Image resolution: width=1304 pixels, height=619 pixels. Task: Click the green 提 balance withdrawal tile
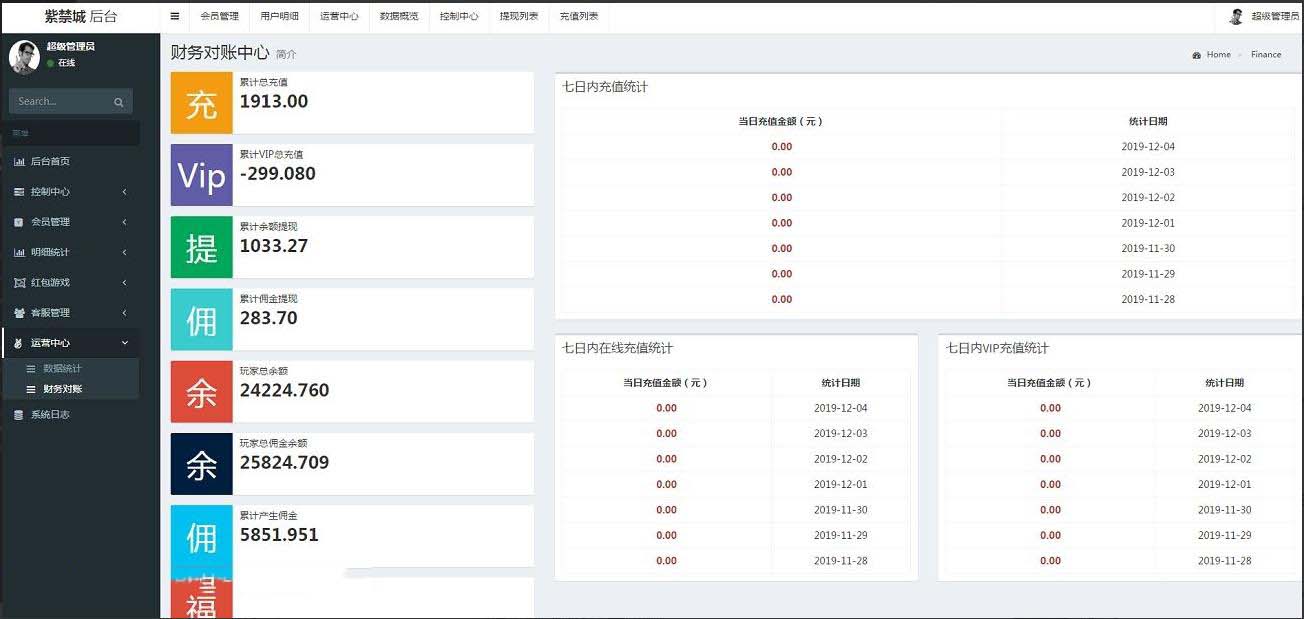201,247
